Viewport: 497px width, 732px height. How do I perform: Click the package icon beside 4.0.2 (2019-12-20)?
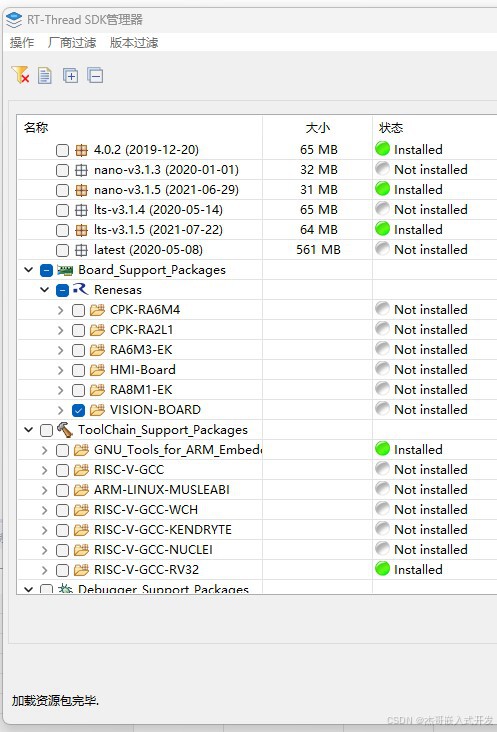81,150
